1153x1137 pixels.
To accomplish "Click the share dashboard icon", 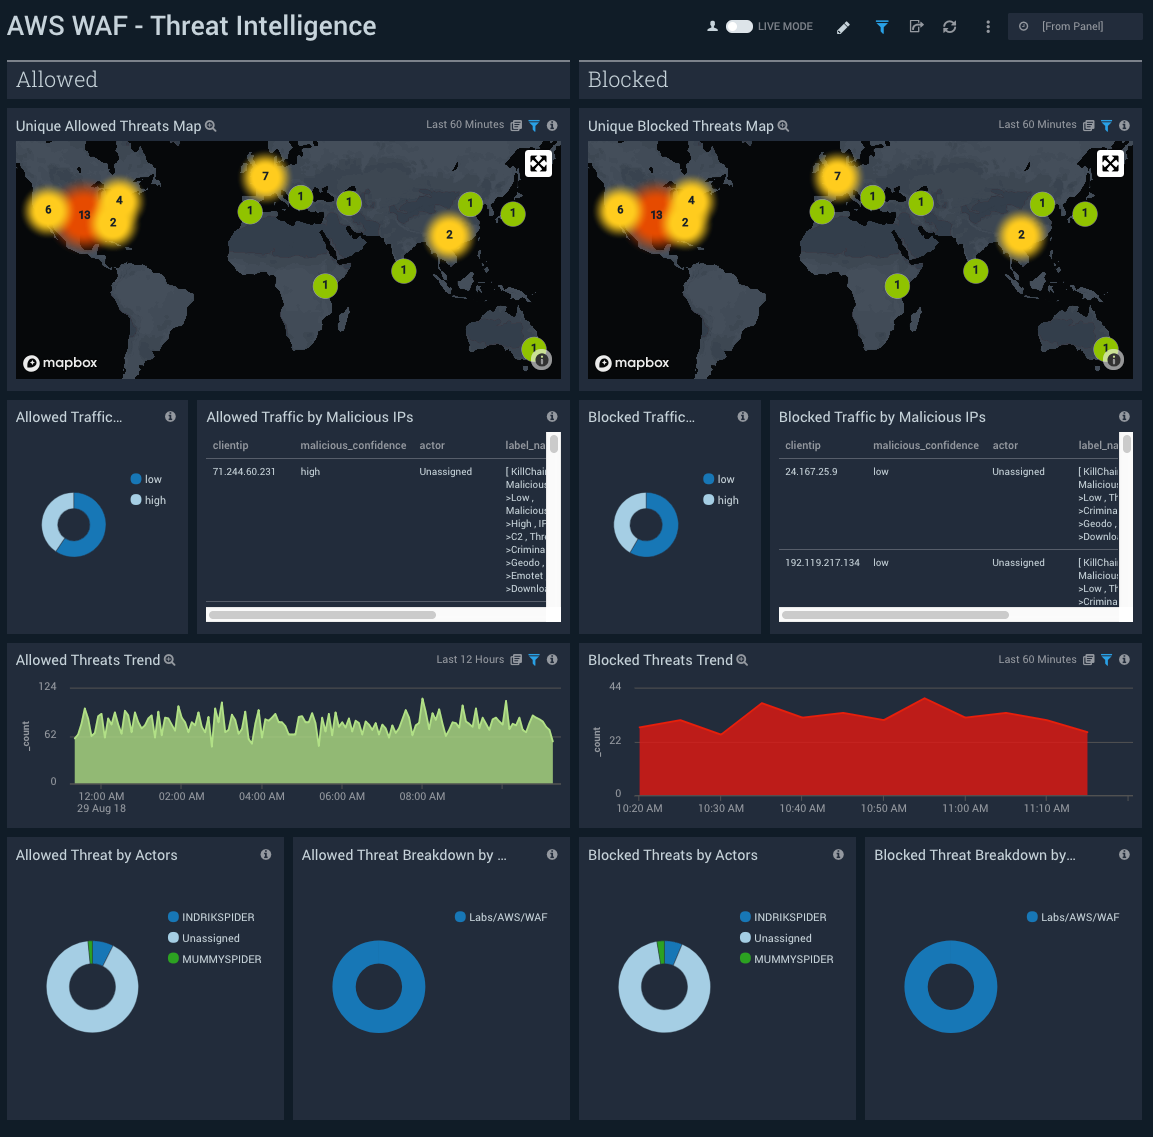I will tap(916, 27).
